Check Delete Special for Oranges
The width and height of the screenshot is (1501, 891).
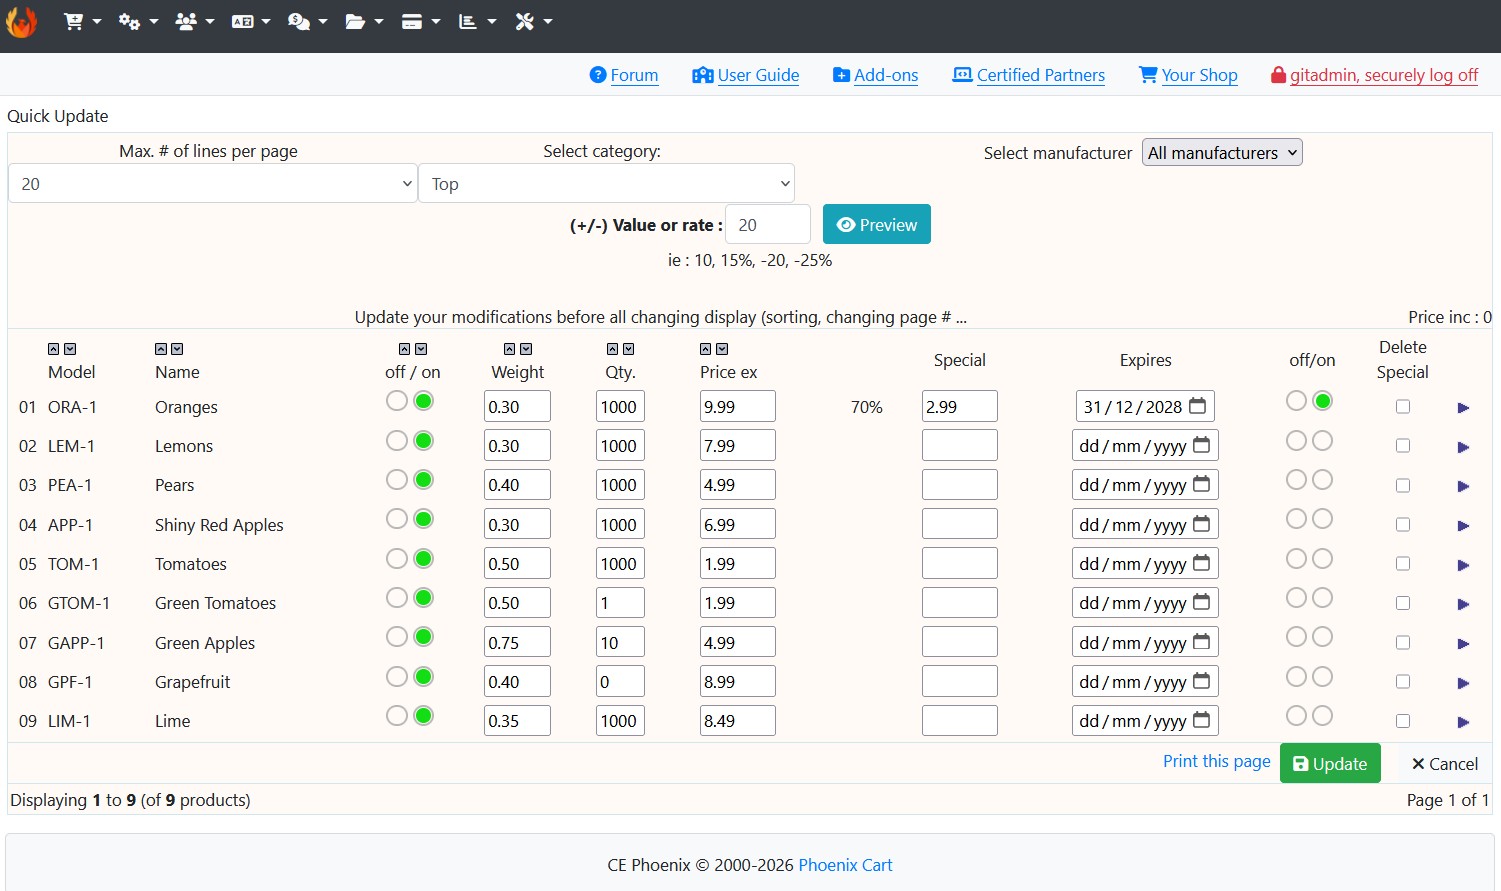(1403, 407)
